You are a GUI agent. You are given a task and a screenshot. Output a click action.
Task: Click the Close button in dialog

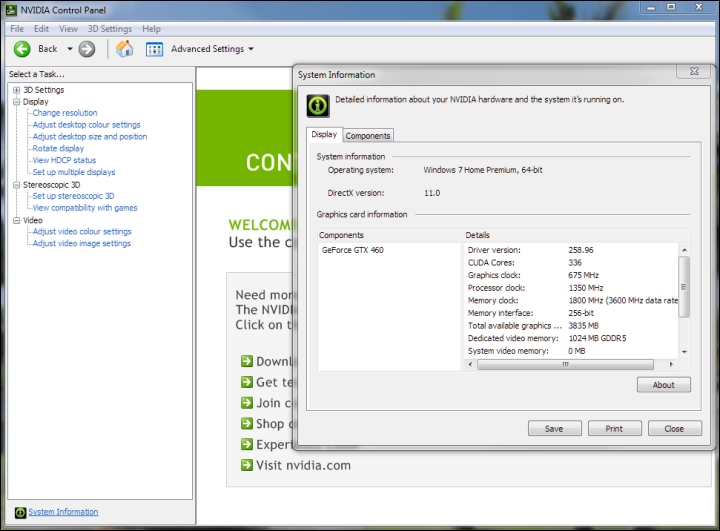675,429
